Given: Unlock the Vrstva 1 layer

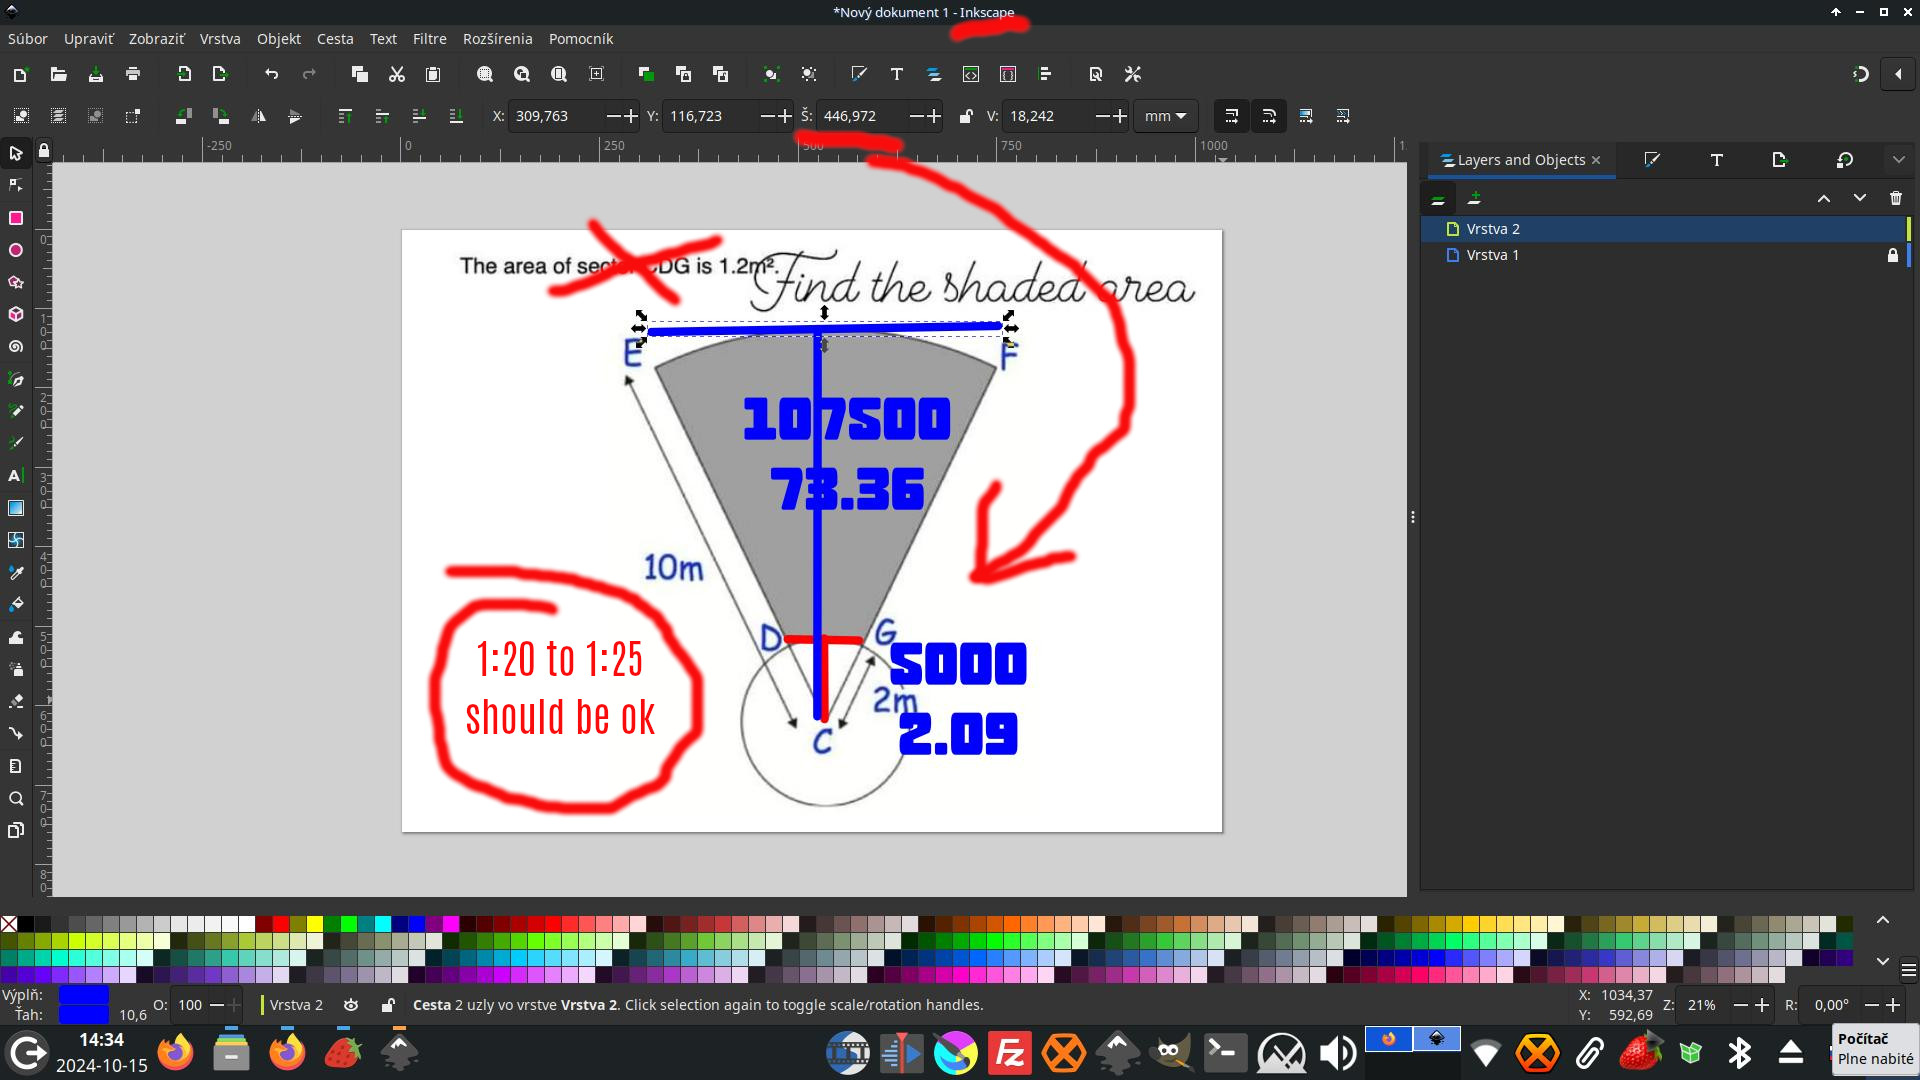Looking at the screenshot, I should pos(1892,255).
